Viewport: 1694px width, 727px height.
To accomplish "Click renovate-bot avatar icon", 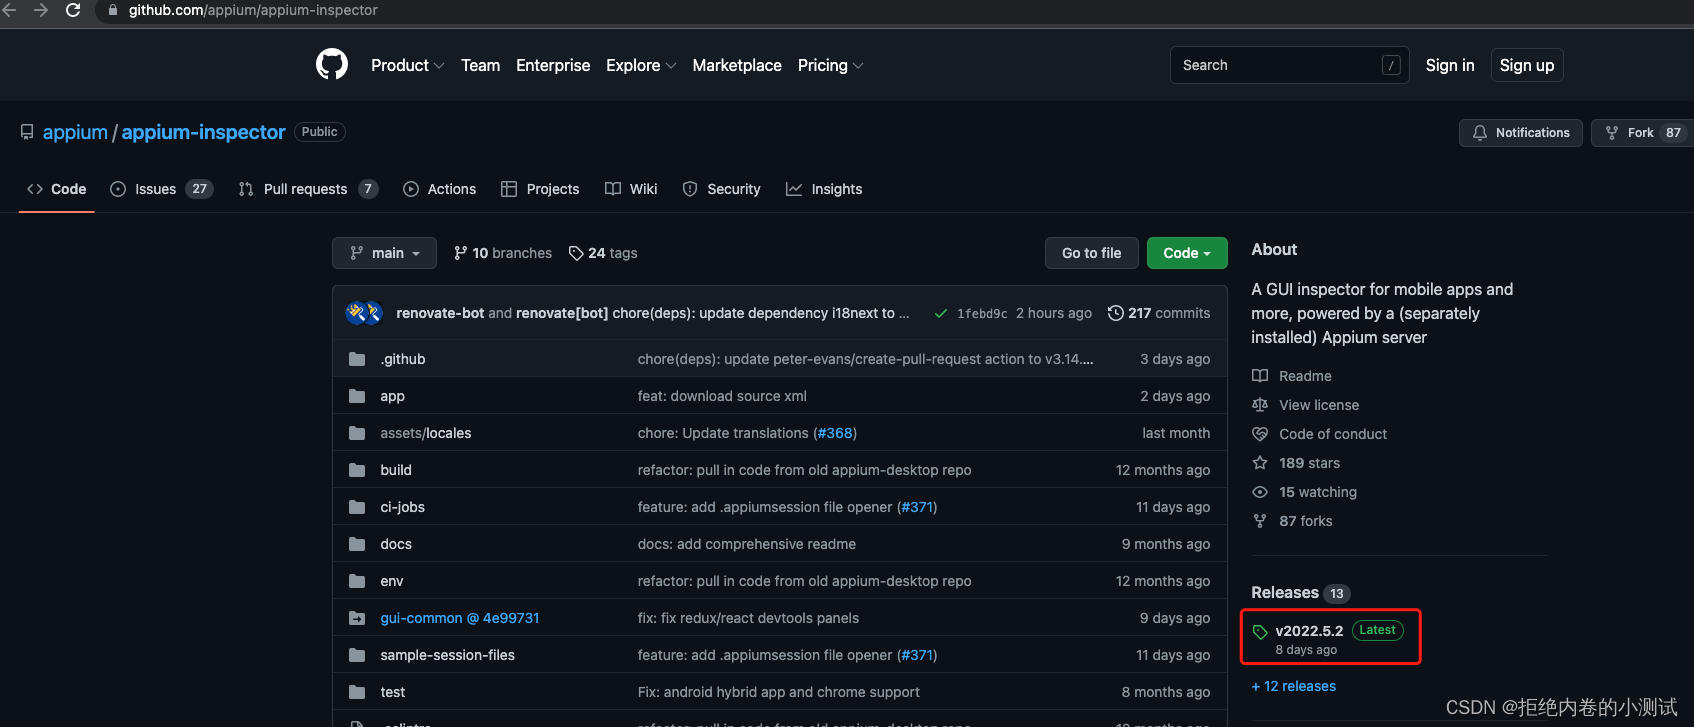I will pos(356,313).
